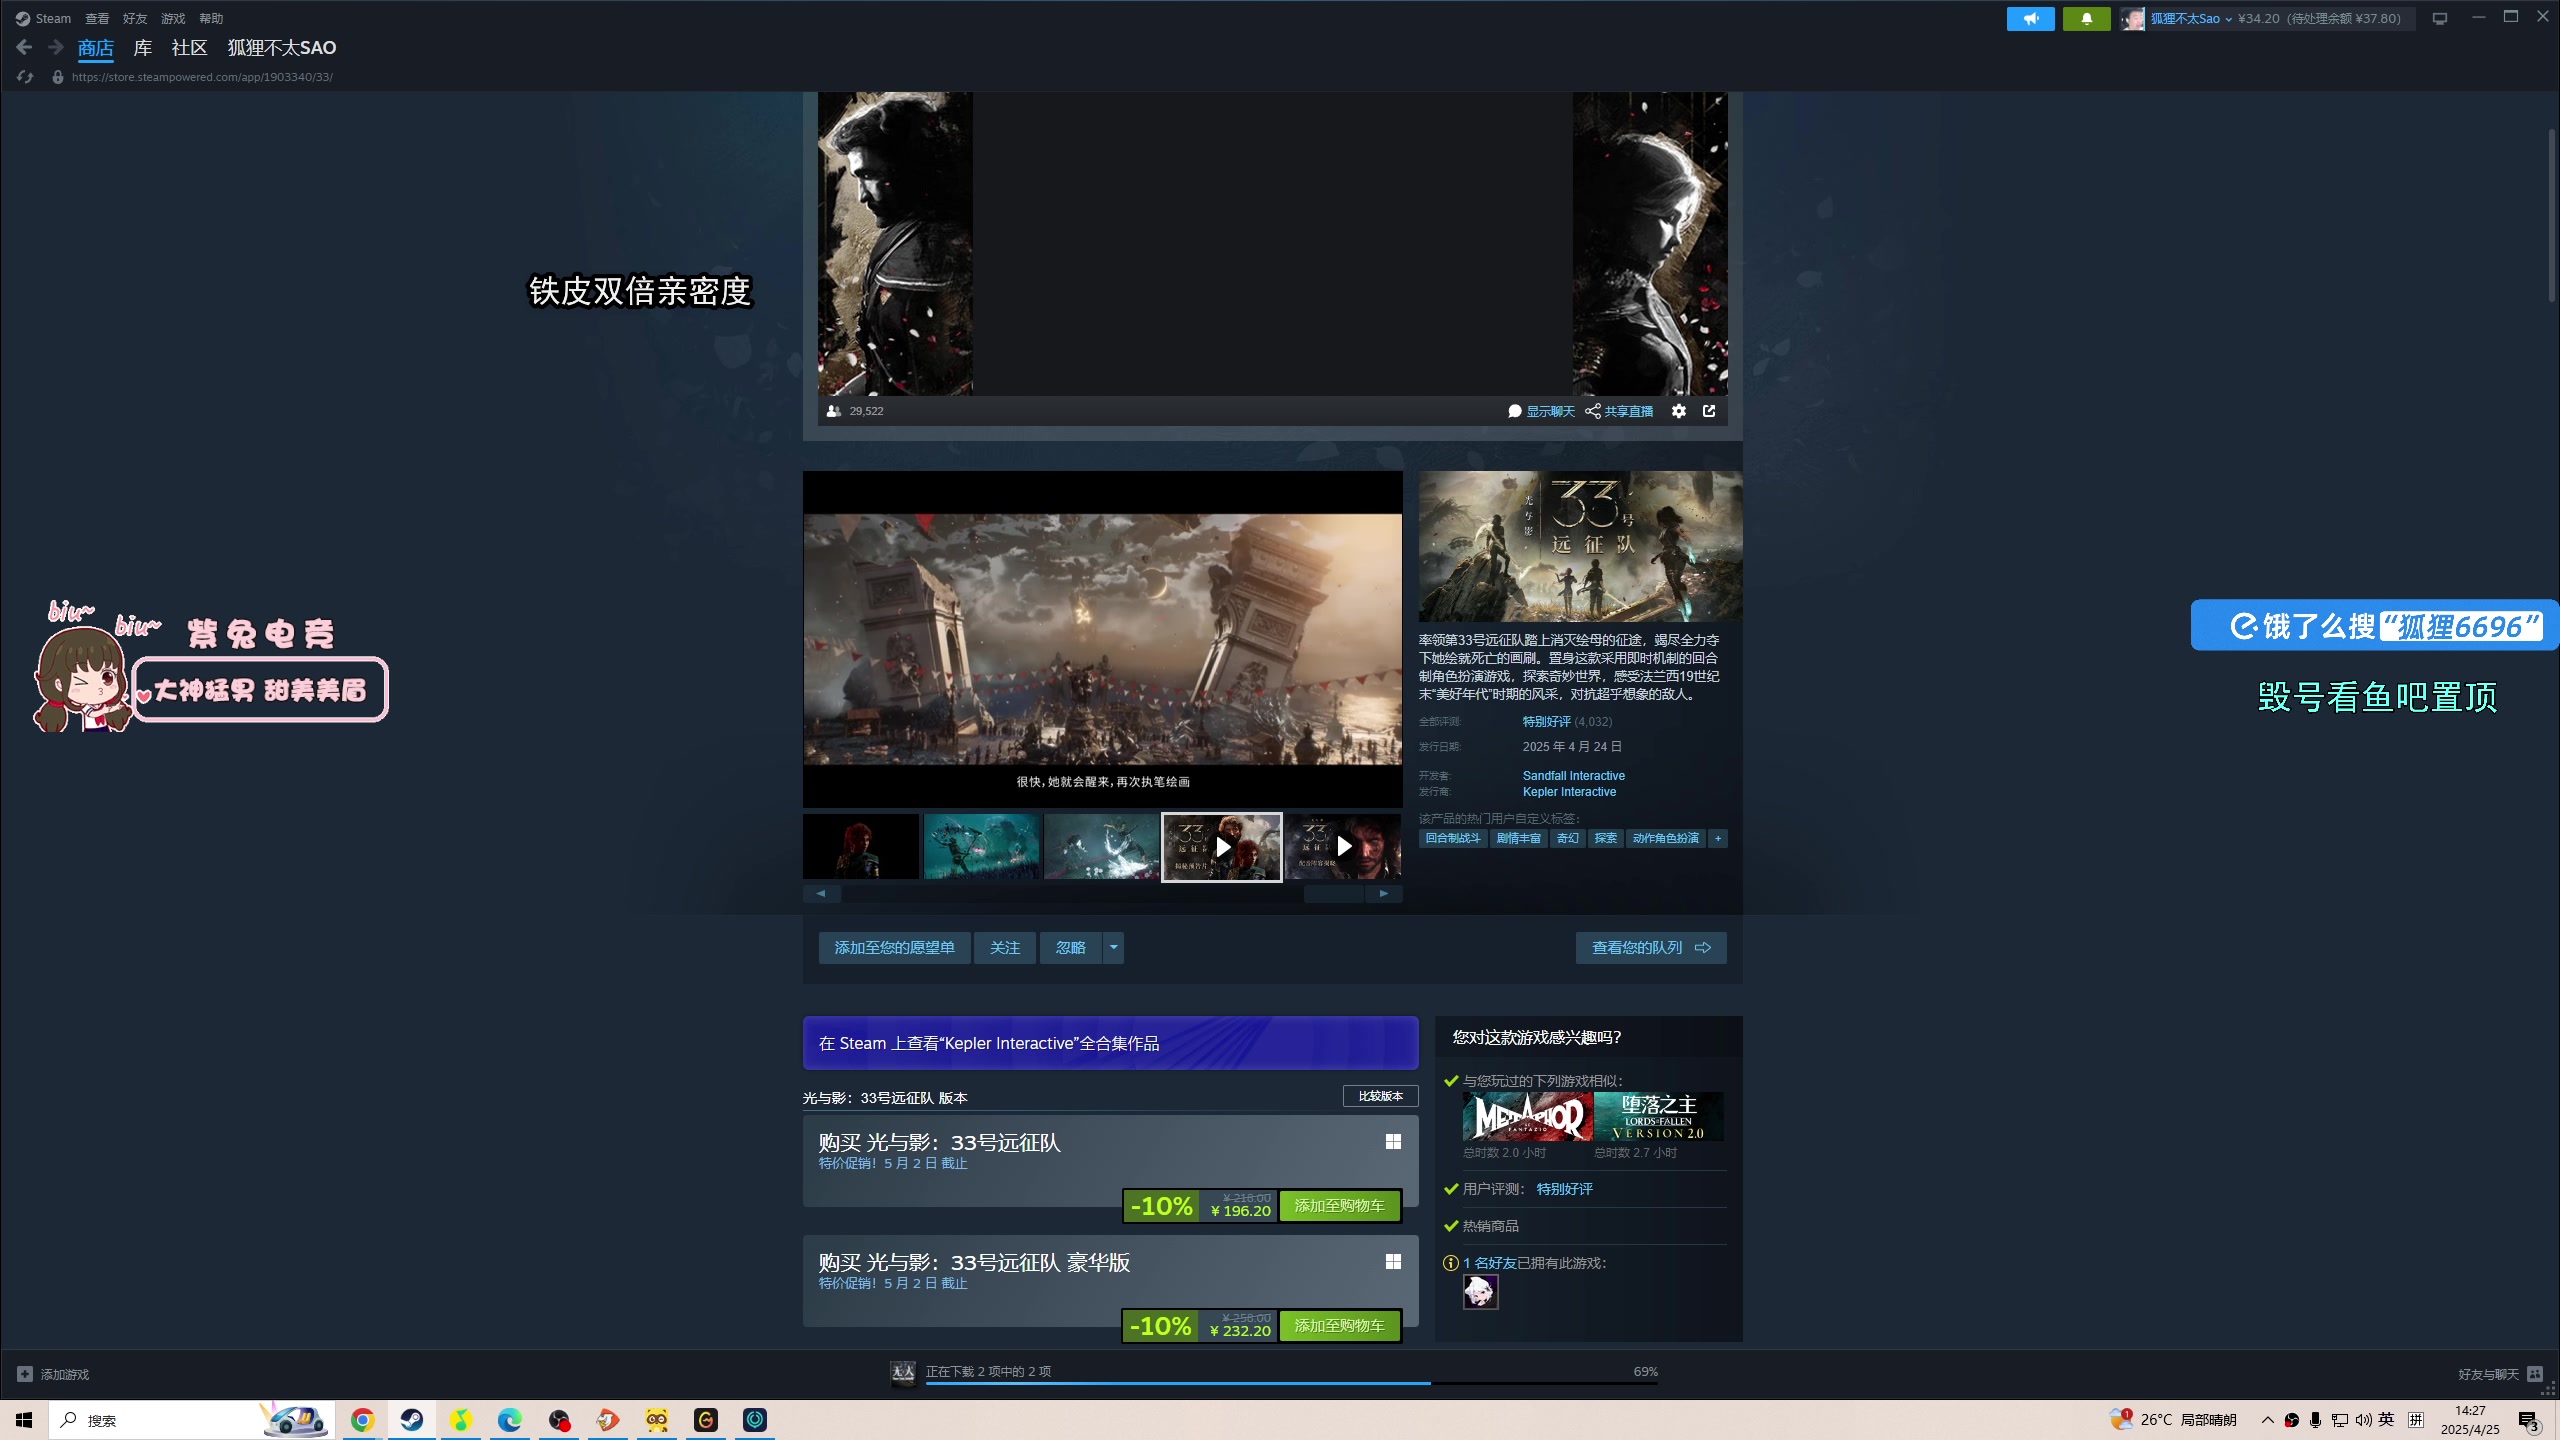Open the 帮助 menu

pyautogui.click(x=211, y=18)
